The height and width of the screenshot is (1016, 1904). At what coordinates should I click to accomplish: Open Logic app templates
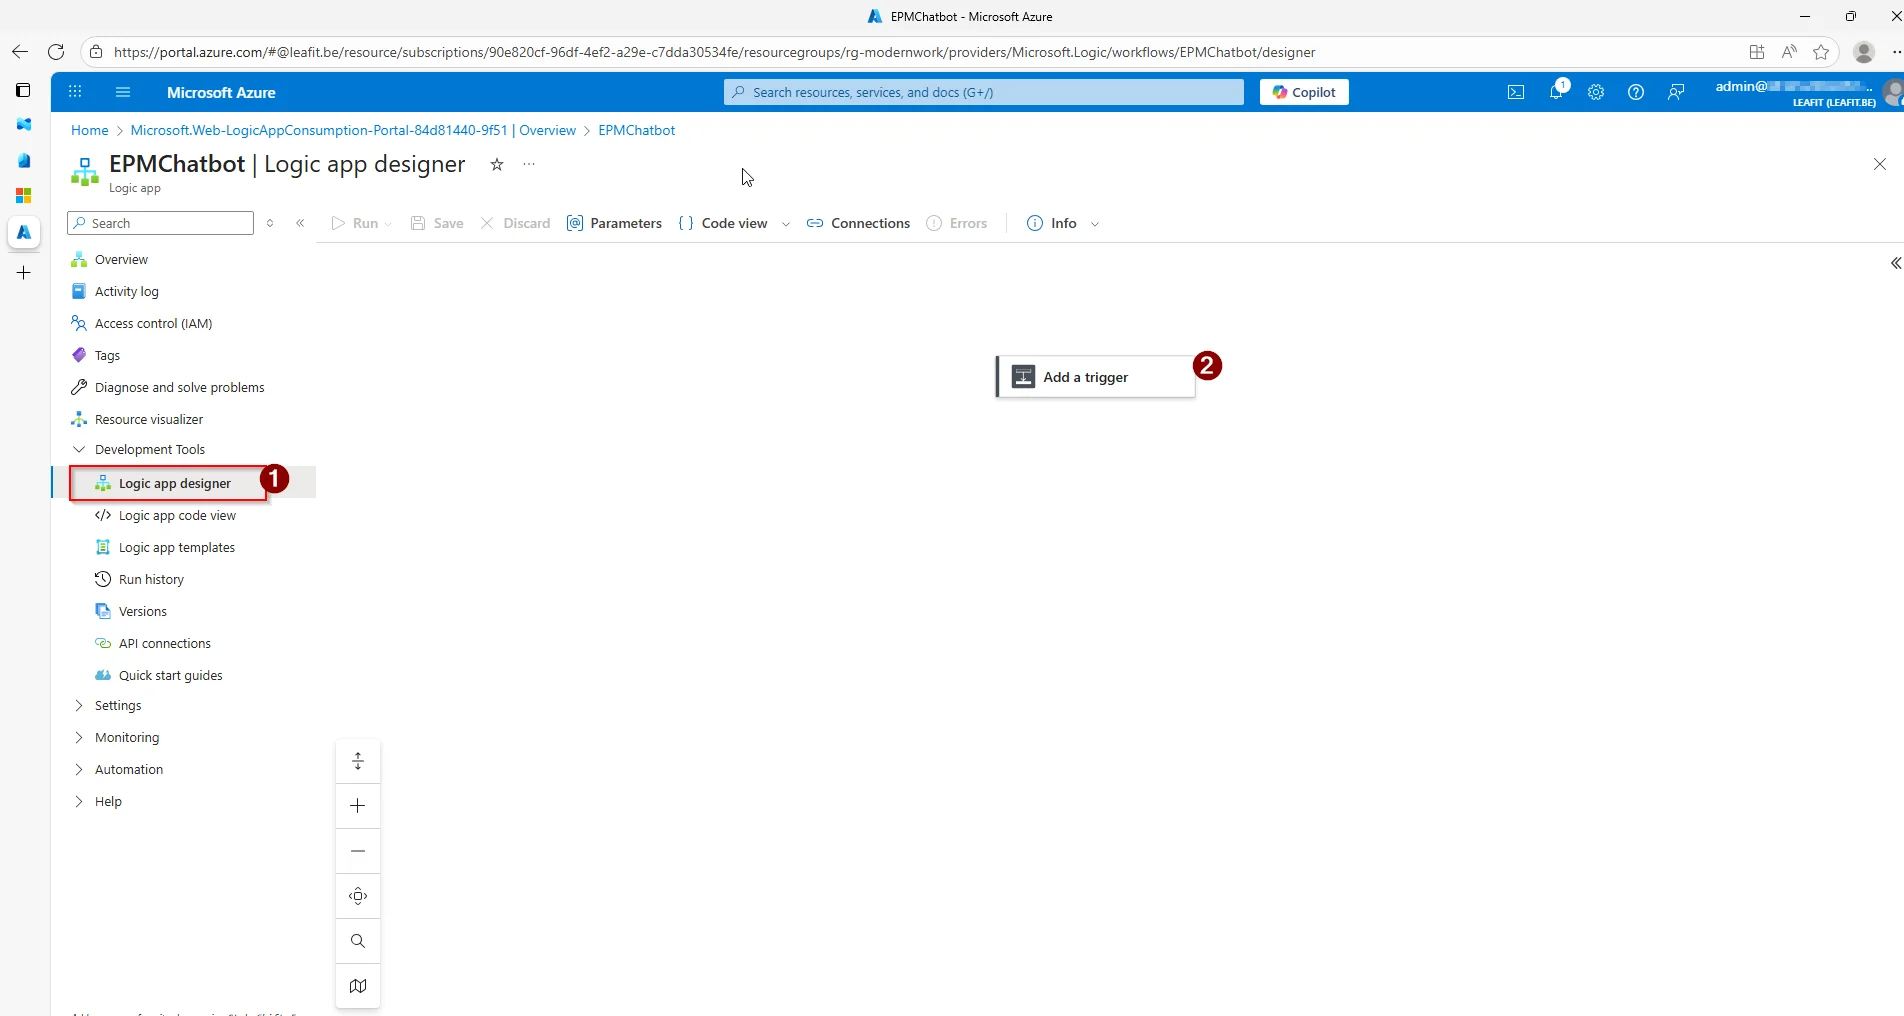click(176, 547)
